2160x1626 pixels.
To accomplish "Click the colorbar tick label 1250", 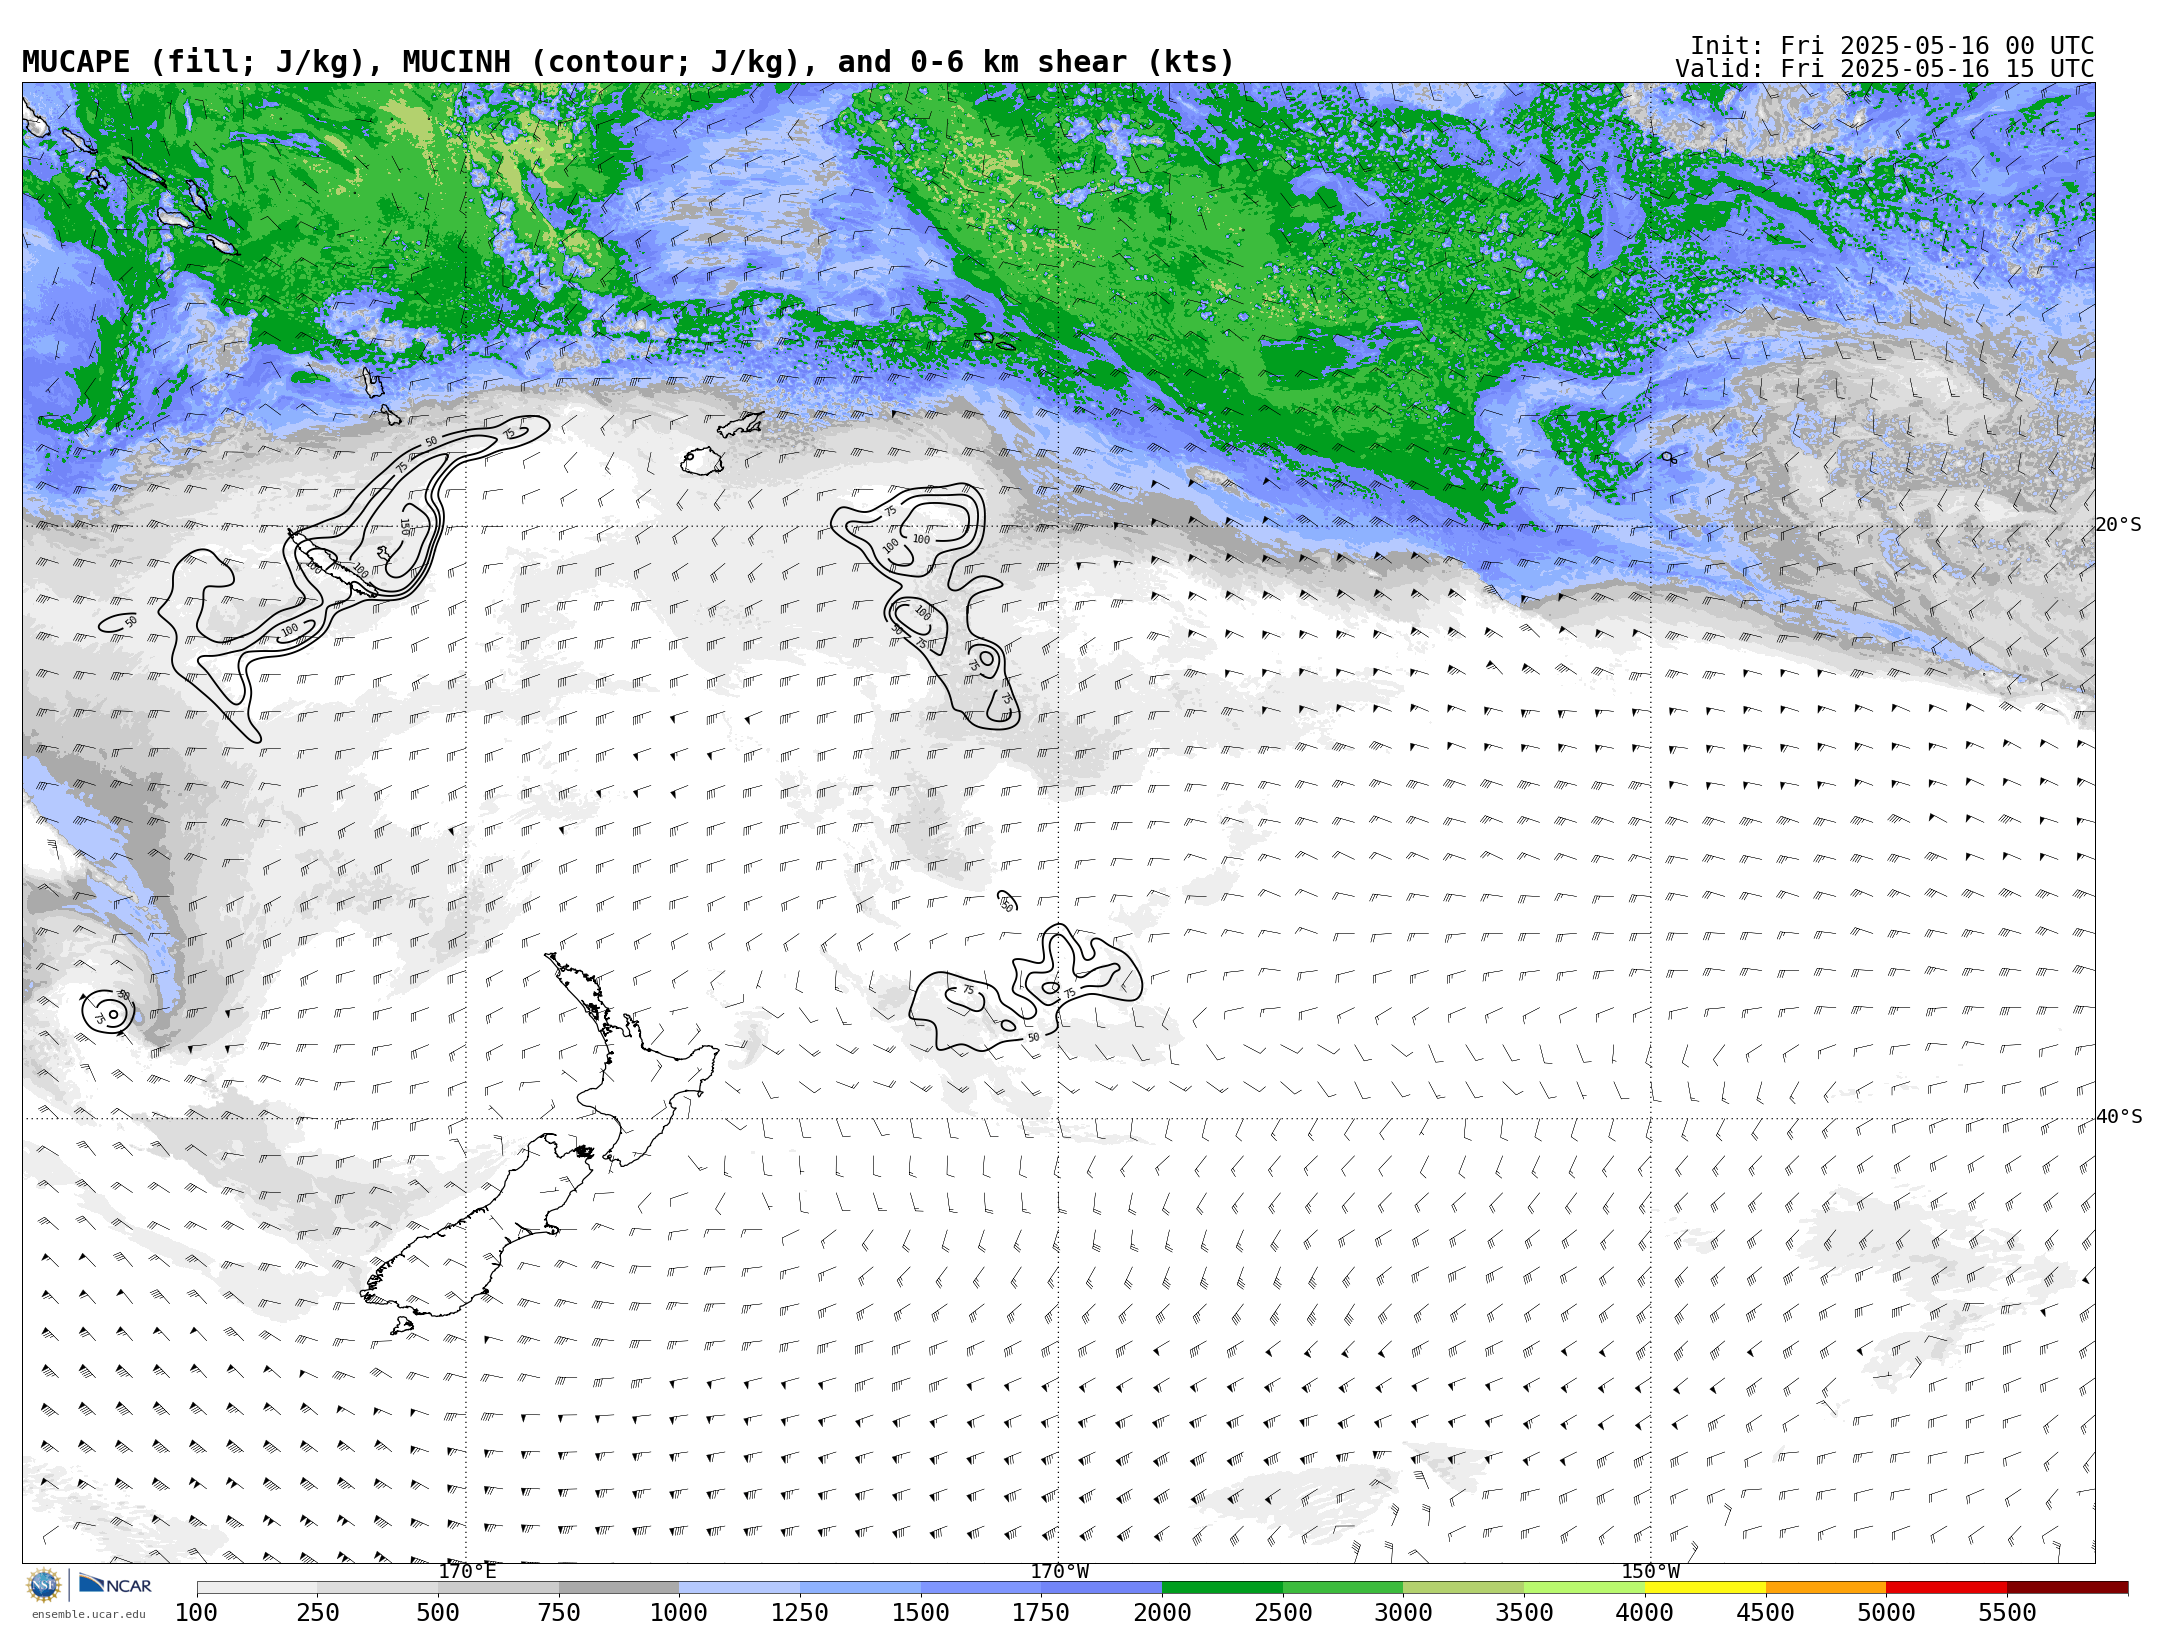I will point(800,1613).
